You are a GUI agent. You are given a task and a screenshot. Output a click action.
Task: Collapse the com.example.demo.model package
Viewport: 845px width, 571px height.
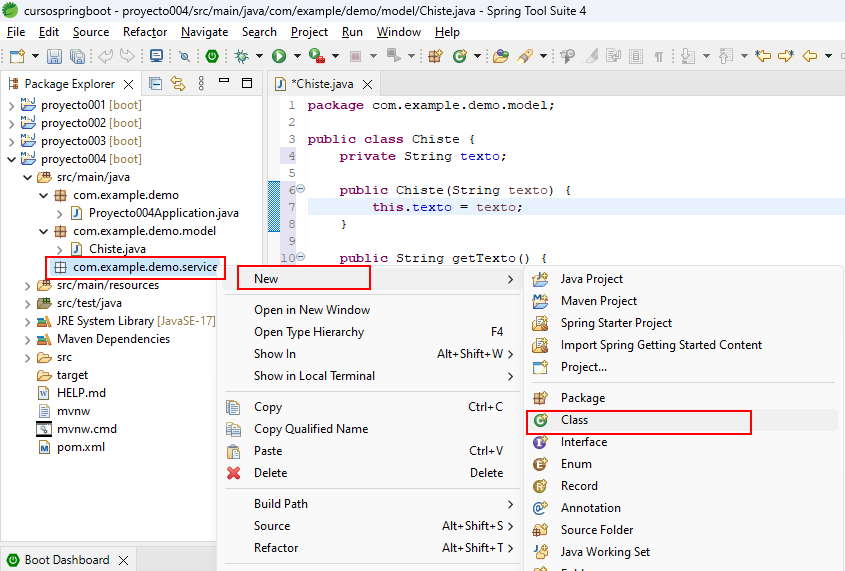[44, 232]
